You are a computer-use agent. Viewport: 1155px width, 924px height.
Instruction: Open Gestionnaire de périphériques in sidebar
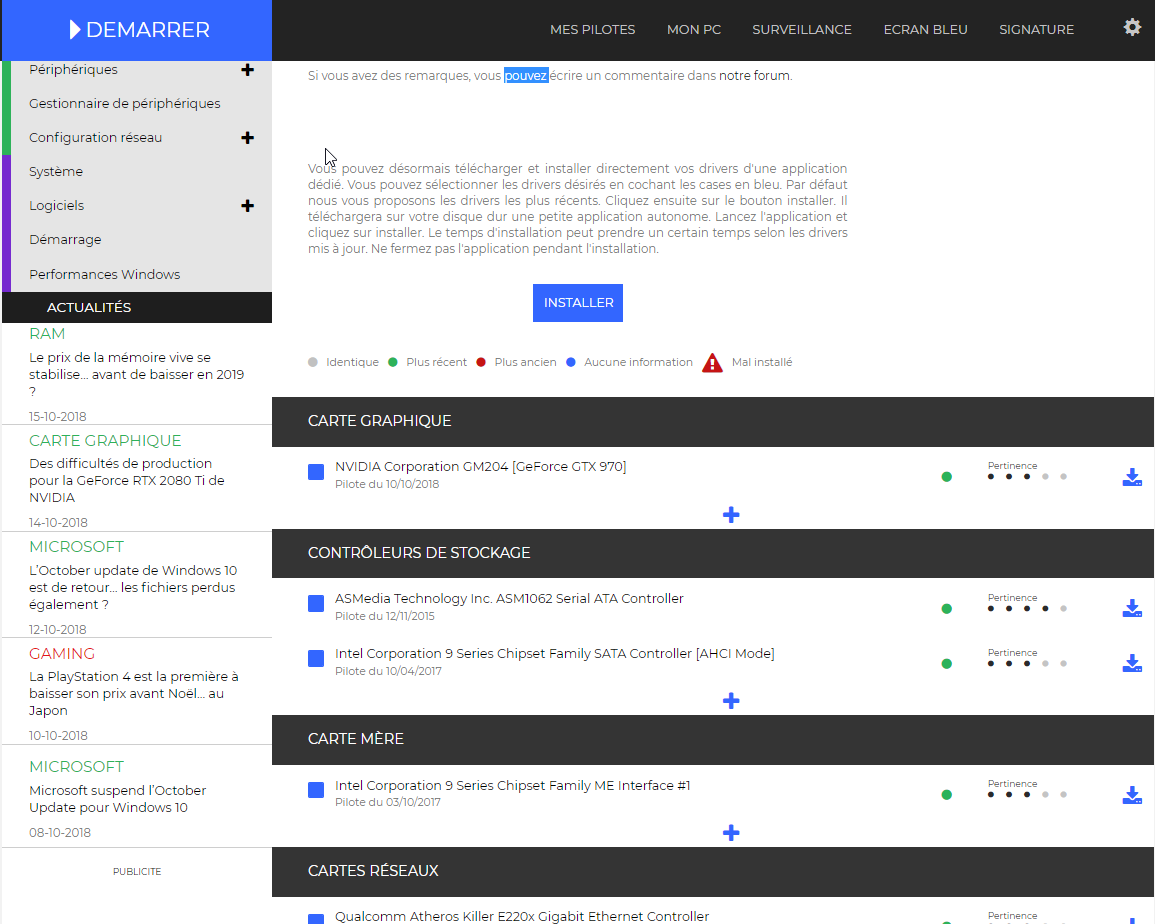tap(124, 104)
